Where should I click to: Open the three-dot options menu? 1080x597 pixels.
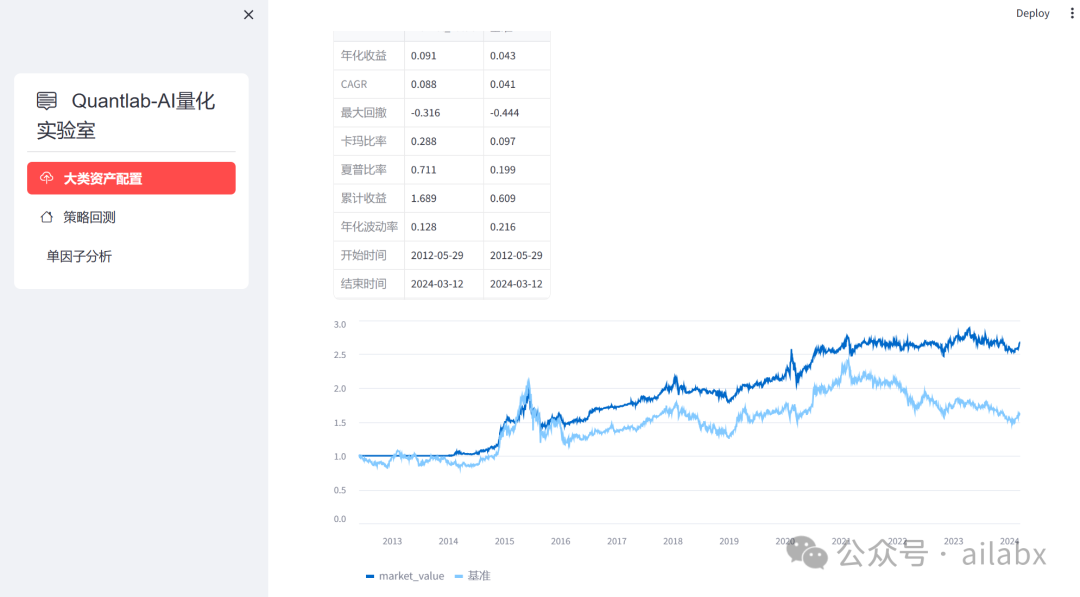[1072, 13]
